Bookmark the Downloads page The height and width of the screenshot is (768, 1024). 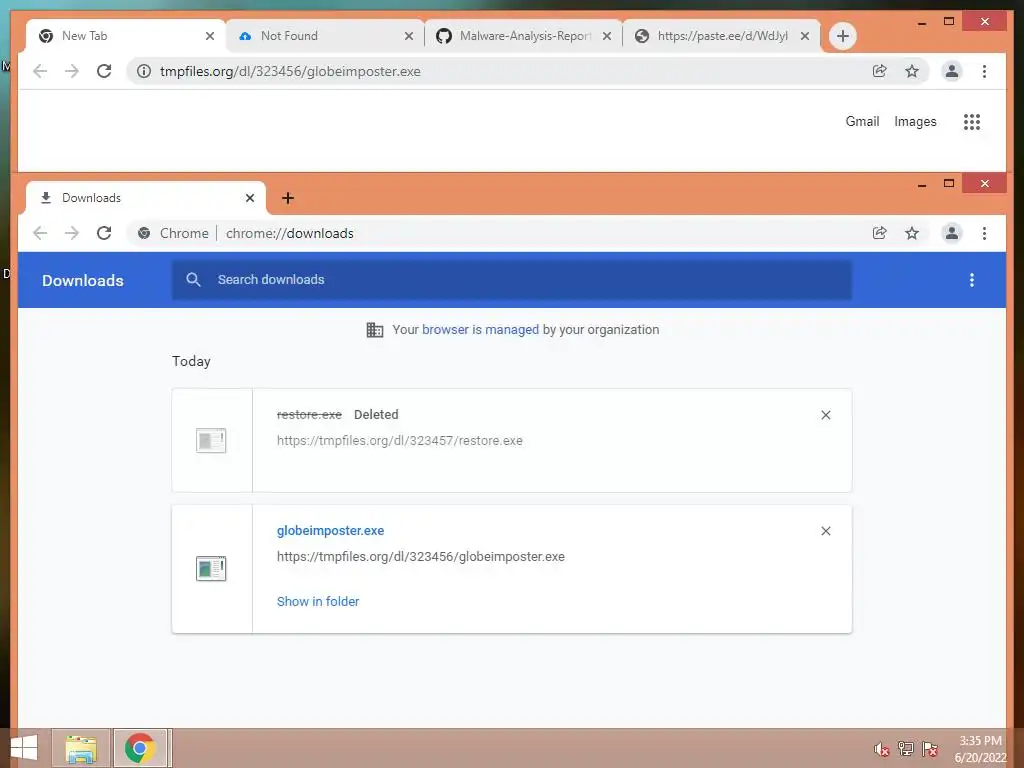coord(912,233)
